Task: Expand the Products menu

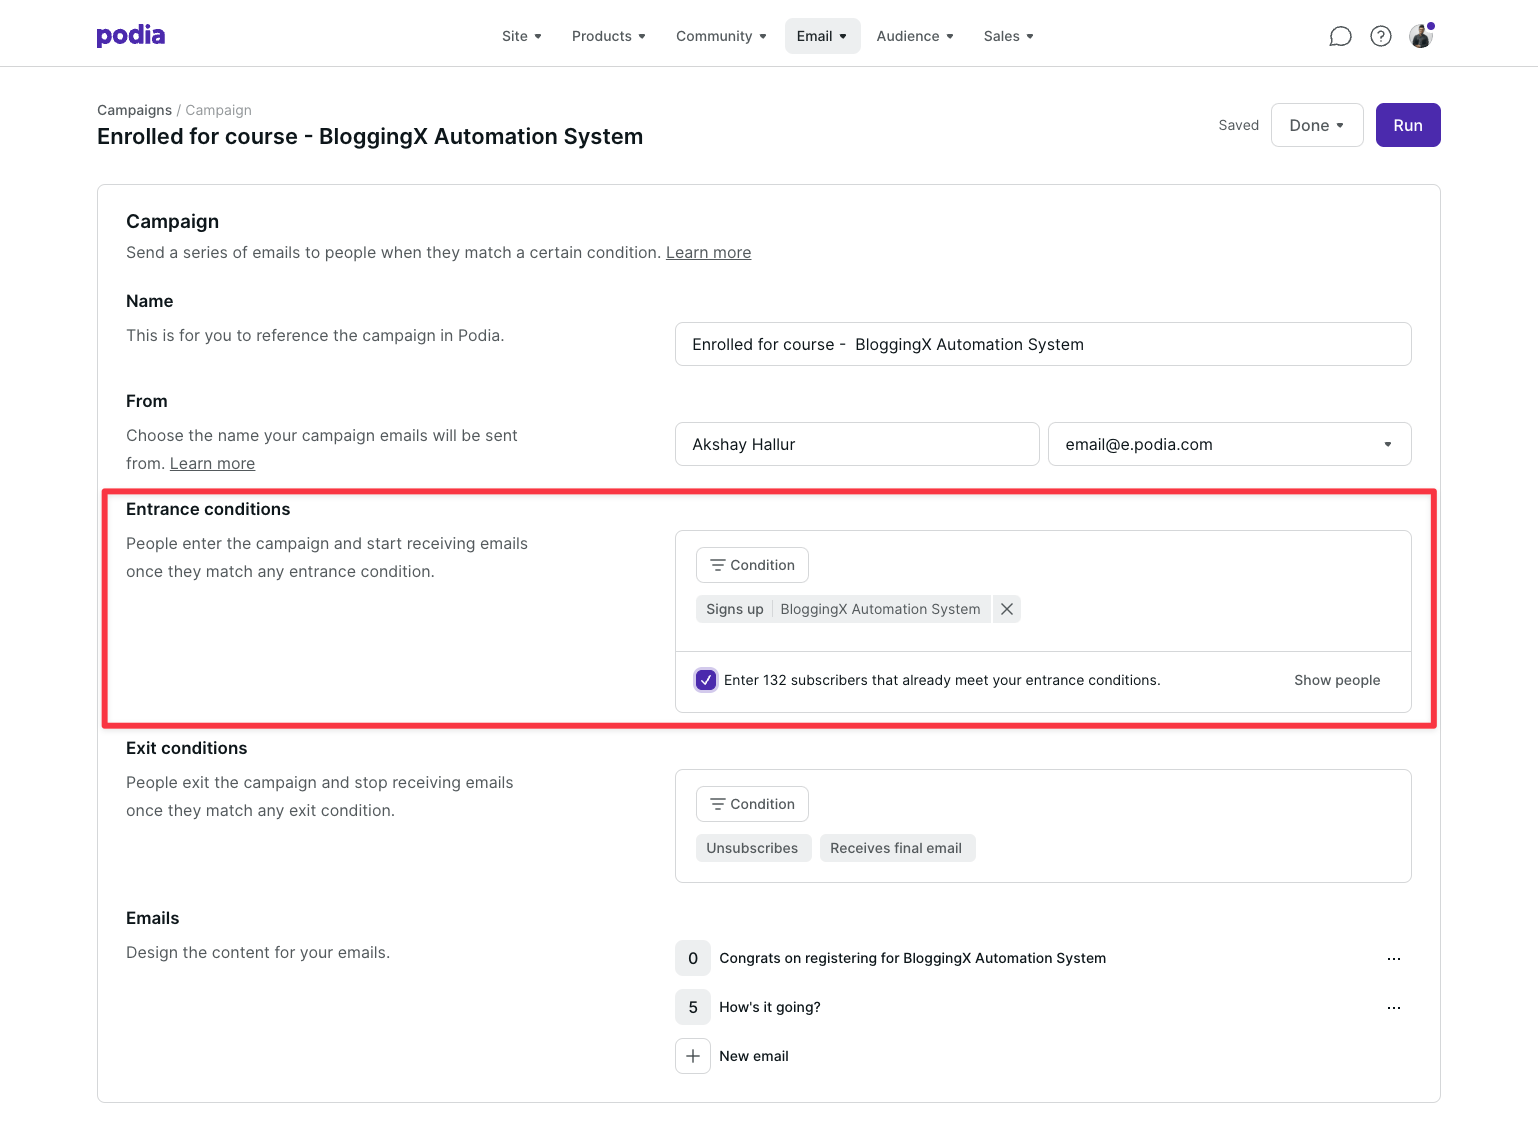Action: click(x=608, y=36)
